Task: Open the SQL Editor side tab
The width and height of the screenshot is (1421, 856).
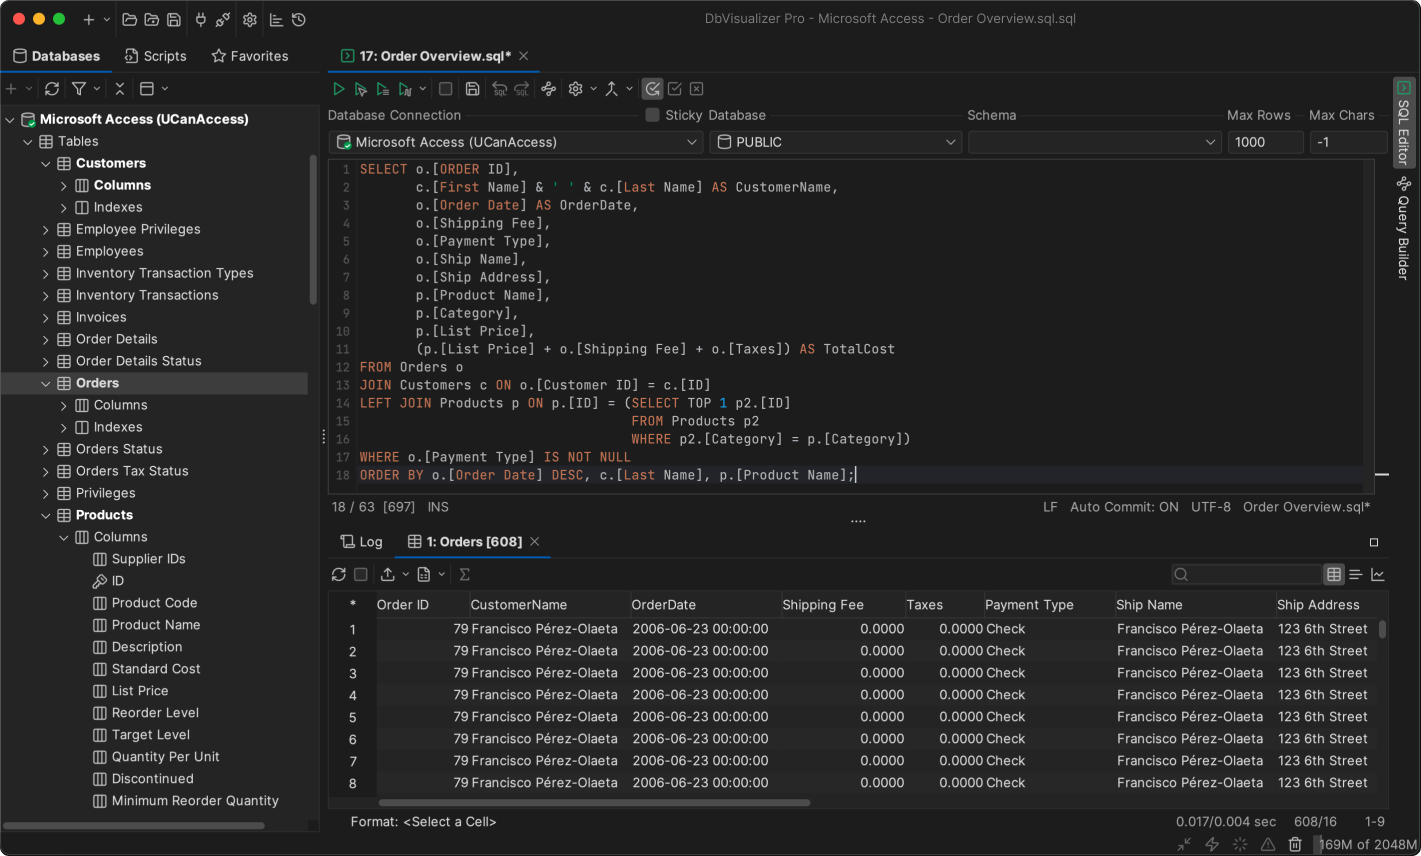Action: 1404,124
